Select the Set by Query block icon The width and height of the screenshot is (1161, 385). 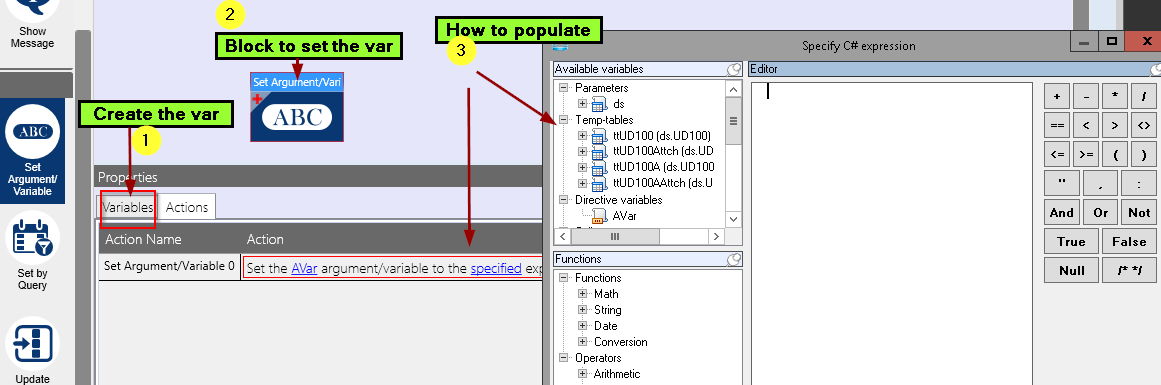33,237
